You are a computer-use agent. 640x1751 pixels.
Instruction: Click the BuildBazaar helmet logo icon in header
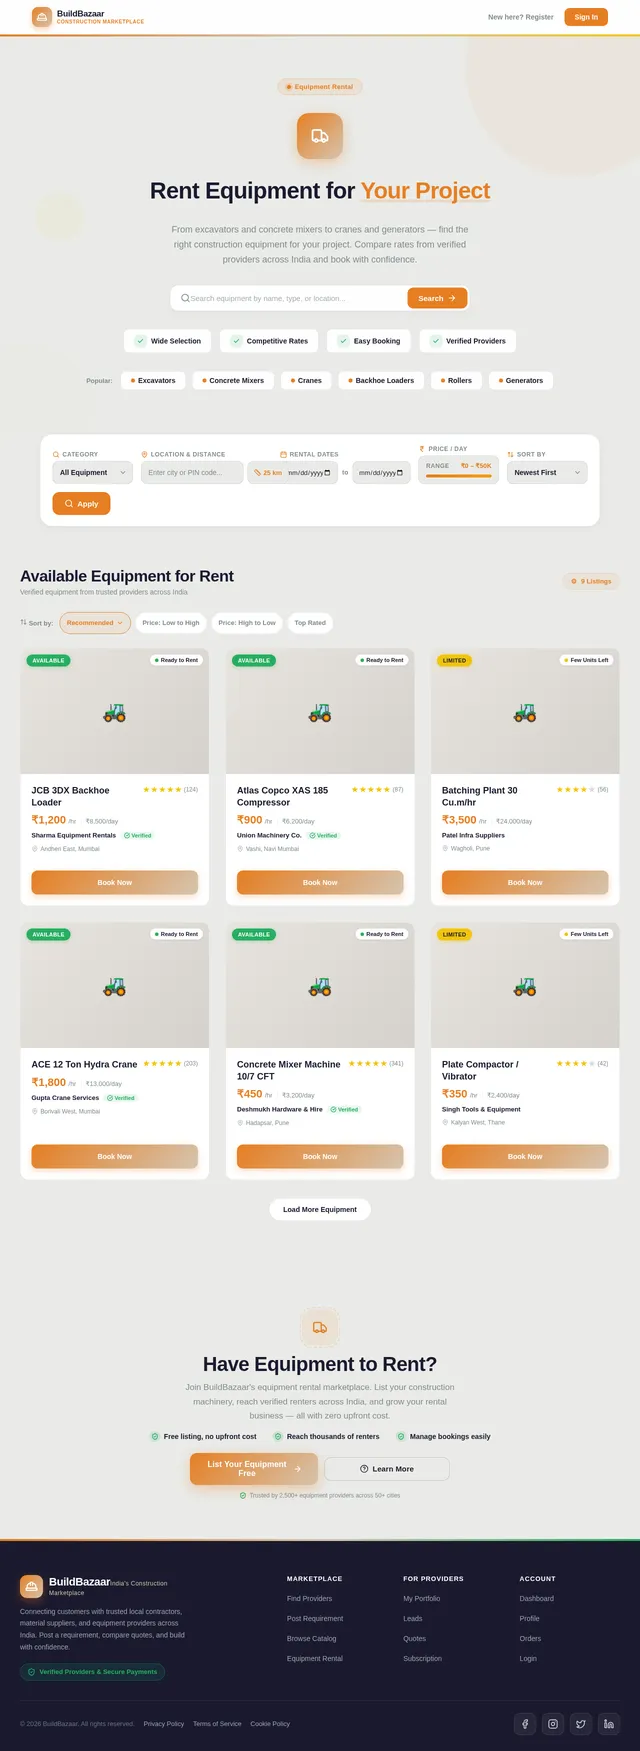tap(42, 17)
